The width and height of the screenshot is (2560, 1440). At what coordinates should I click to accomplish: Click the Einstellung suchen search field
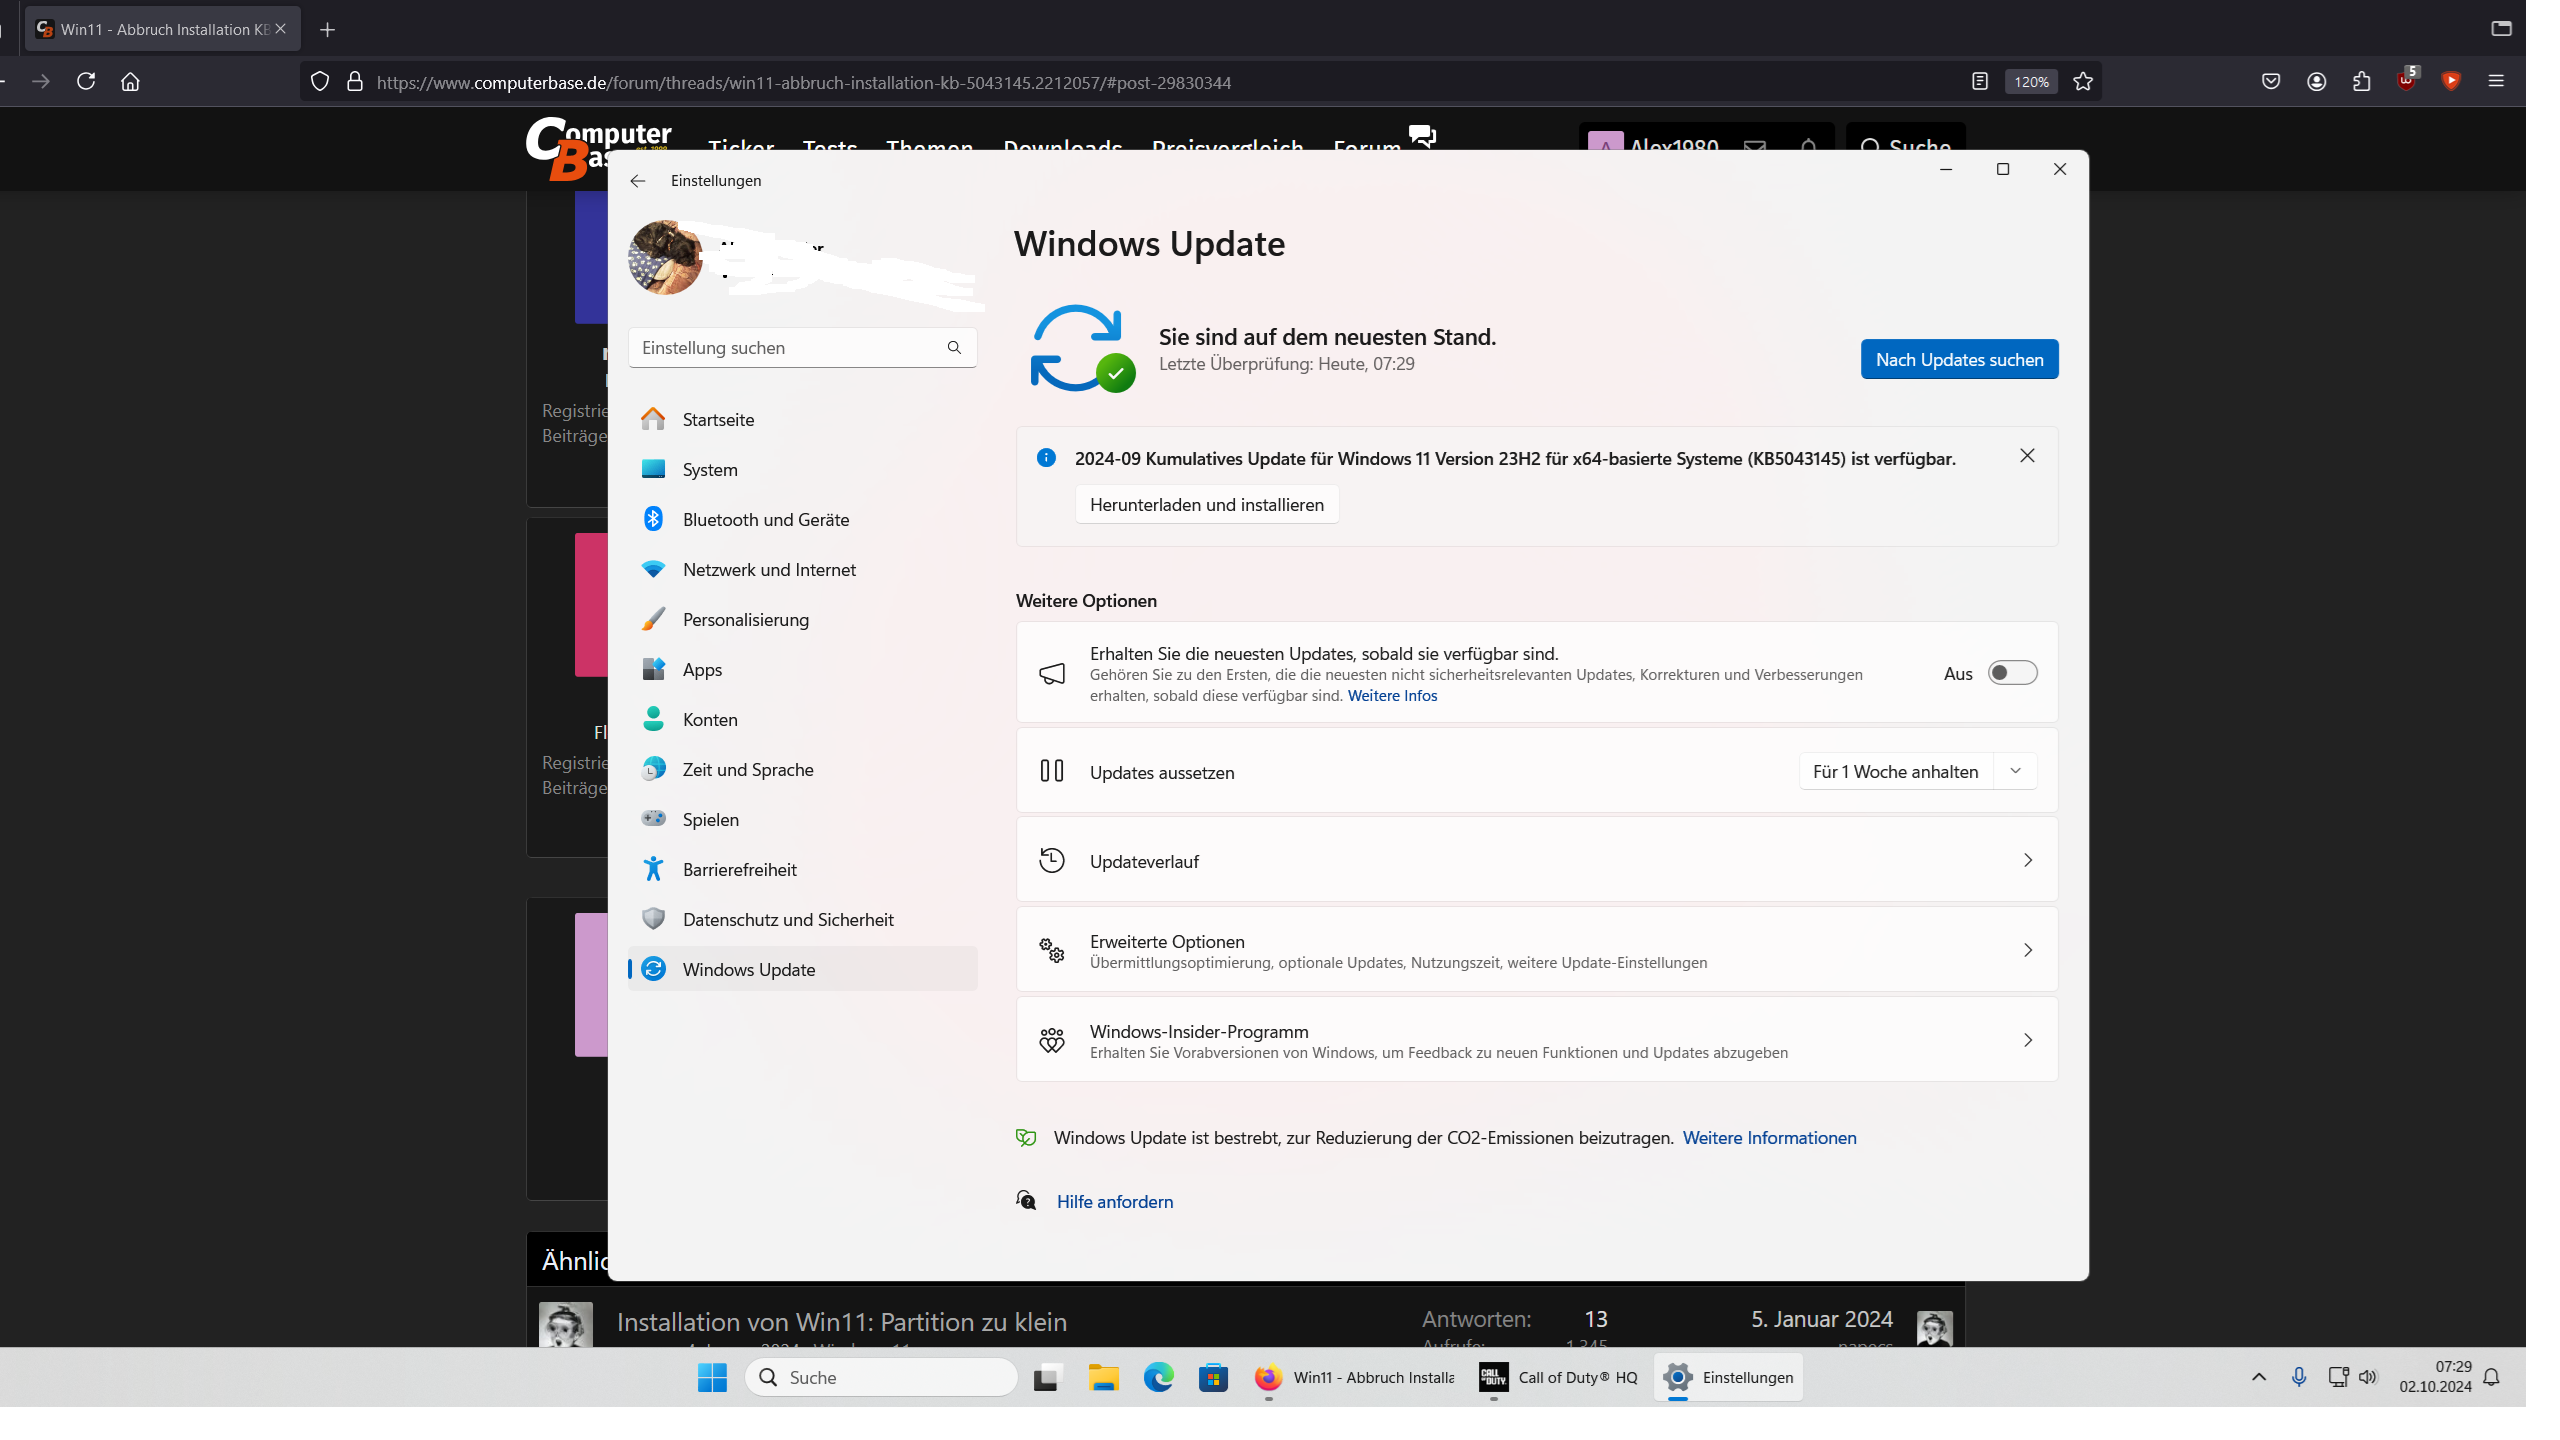[785, 348]
